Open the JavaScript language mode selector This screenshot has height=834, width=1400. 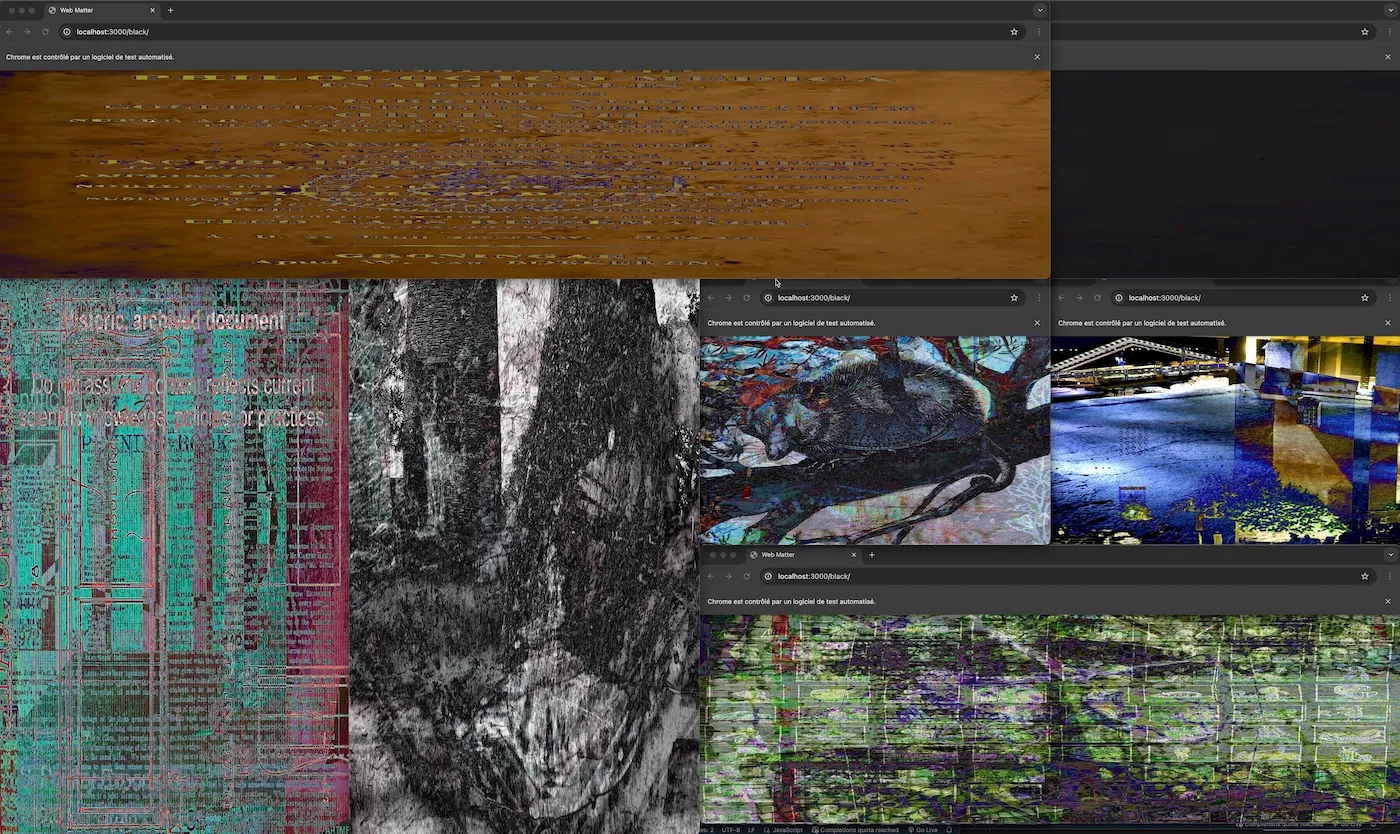coord(786,830)
